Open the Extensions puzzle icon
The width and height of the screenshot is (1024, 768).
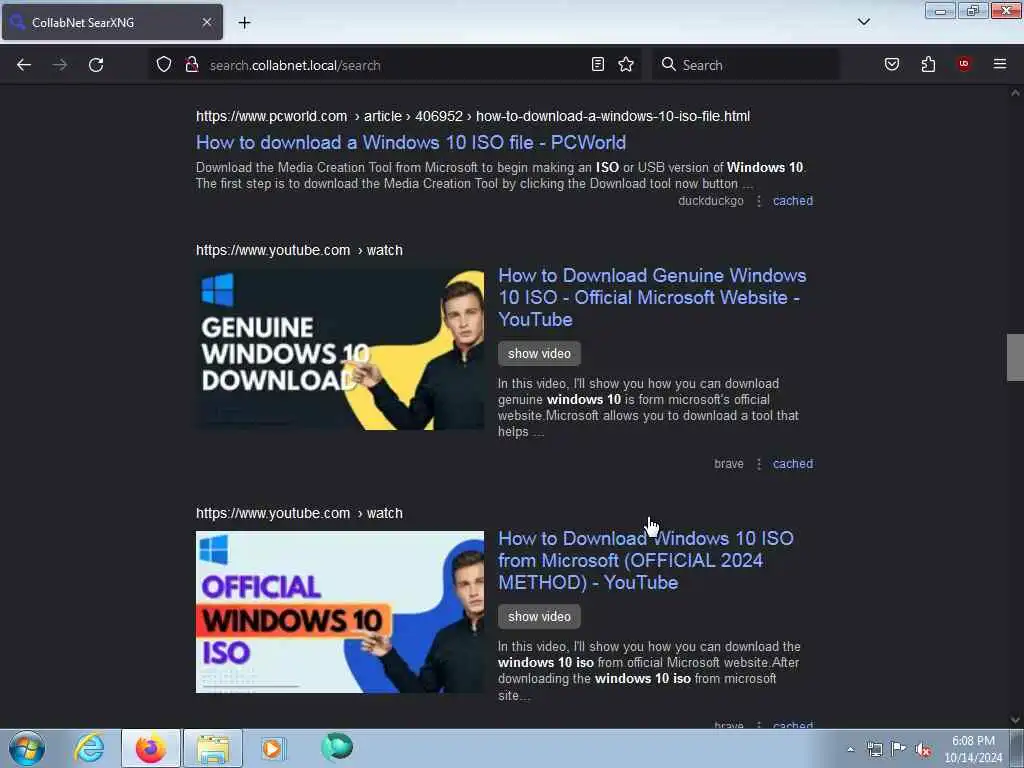tap(928, 65)
